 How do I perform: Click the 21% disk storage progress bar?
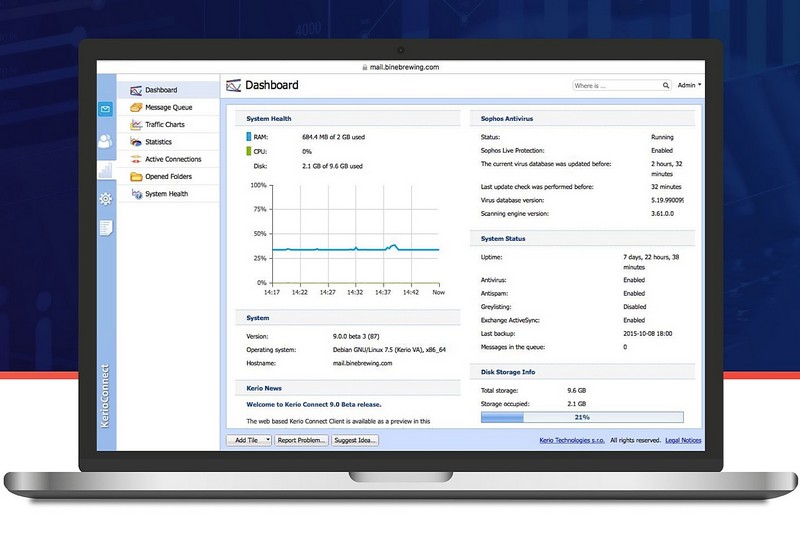click(x=582, y=417)
